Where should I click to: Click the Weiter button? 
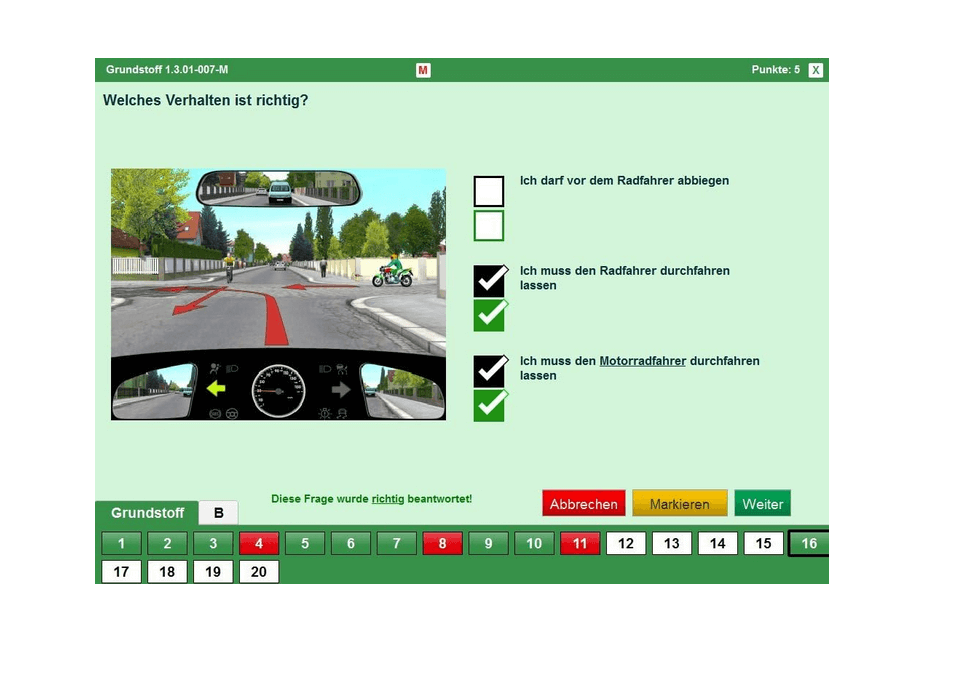[x=762, y=503]
